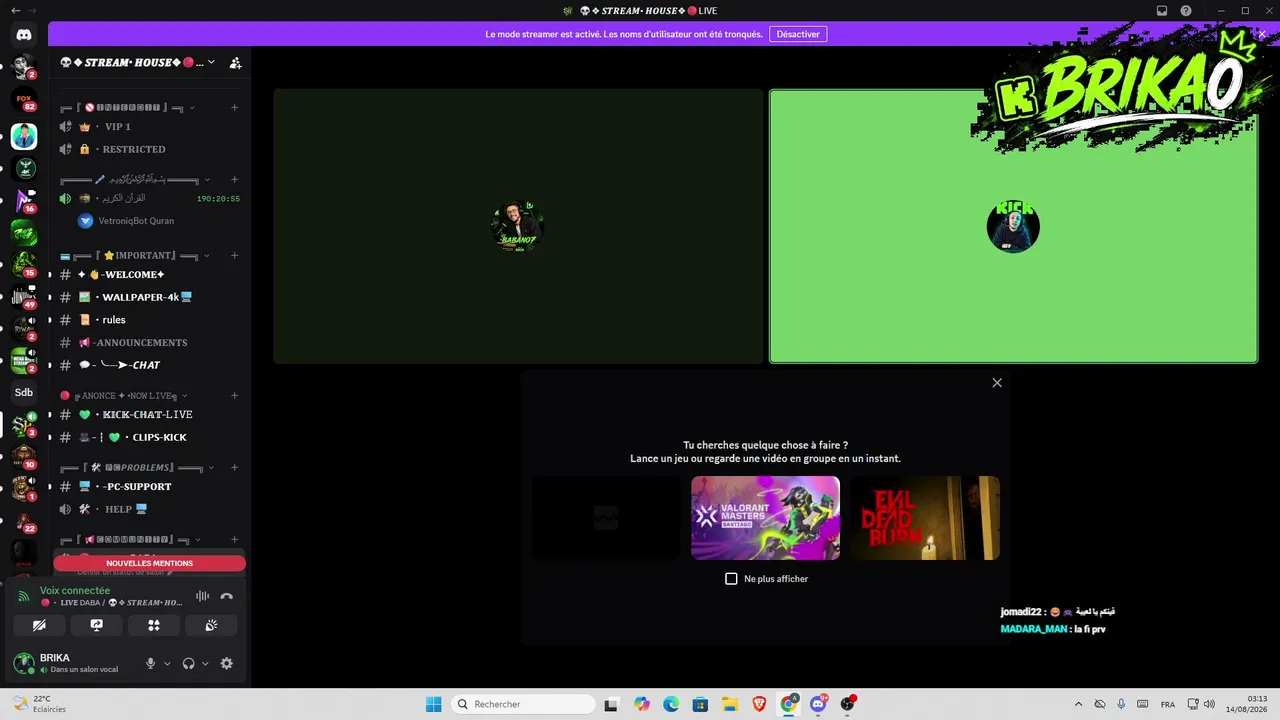The height and width of the screenshot is (720, 1280).
Task: Open user settings gear
Action: 226,663
